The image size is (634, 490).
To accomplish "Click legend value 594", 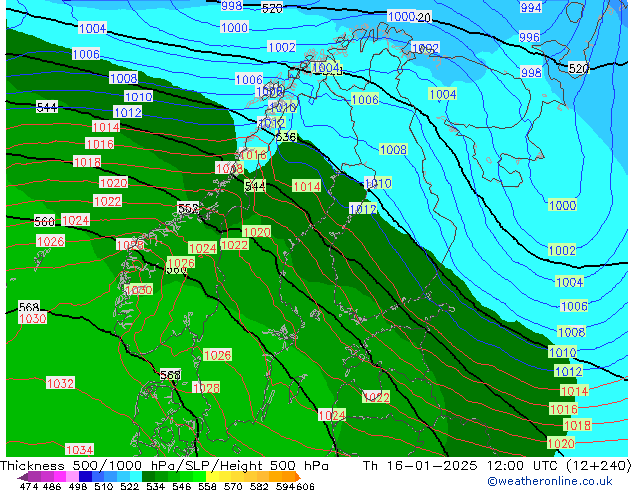I will [x=285, y=486].
